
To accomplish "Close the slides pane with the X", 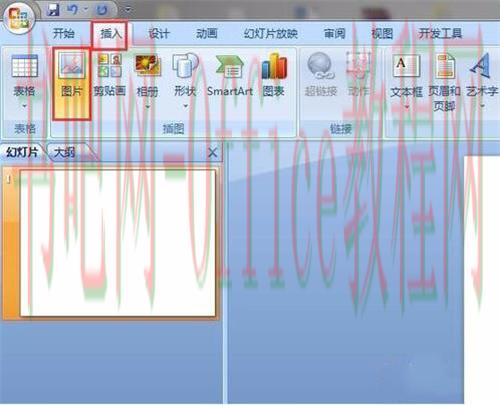I will point(212,153).
